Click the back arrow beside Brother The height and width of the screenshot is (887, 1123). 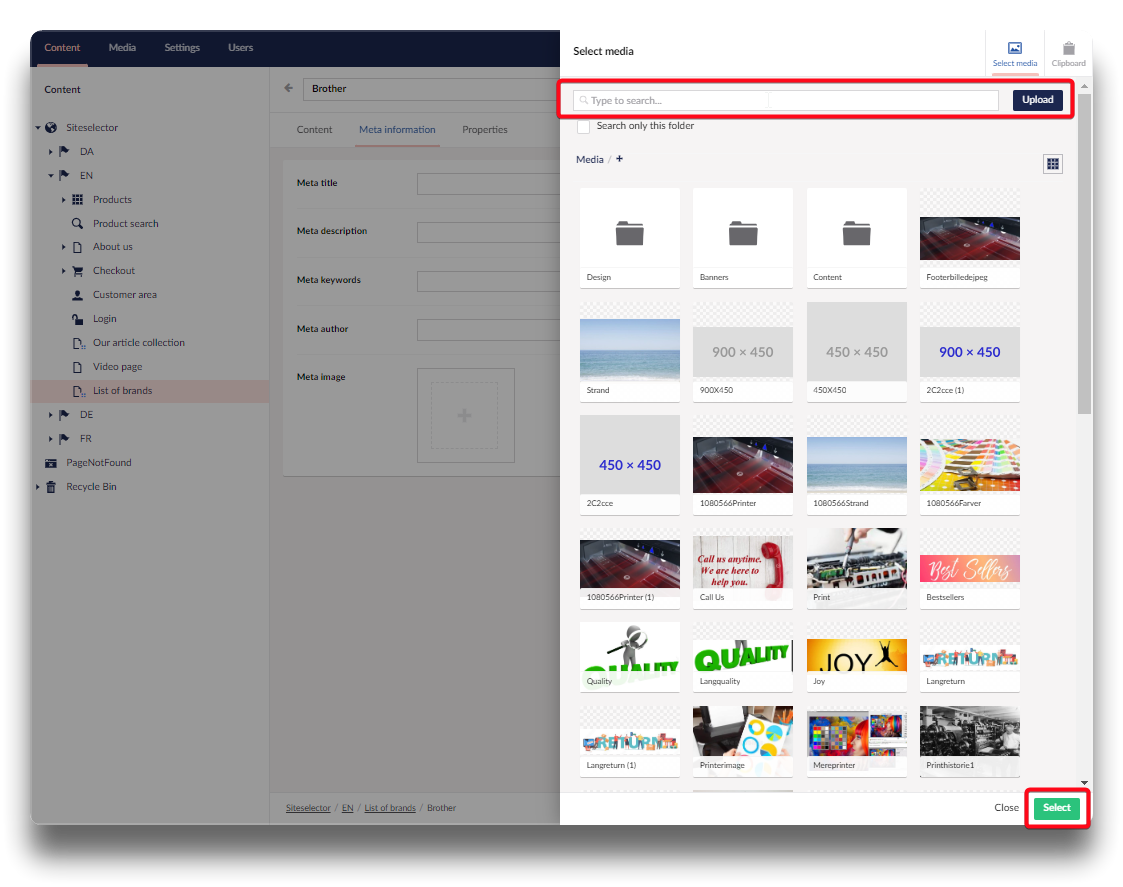point(289,88)
